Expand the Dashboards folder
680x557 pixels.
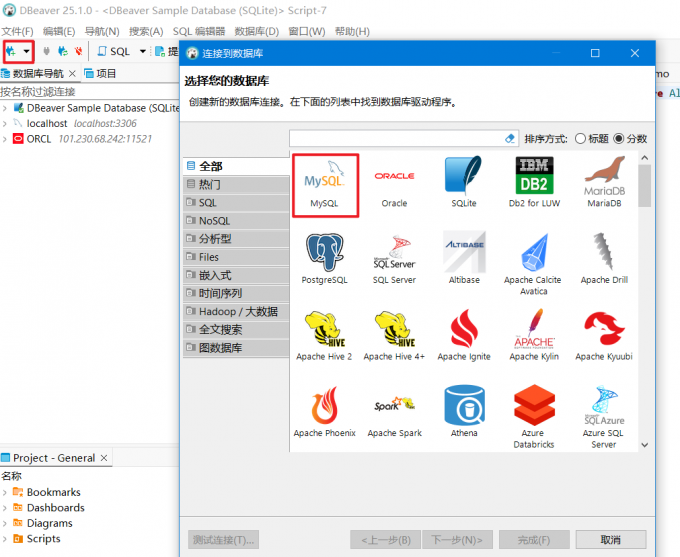5,508
